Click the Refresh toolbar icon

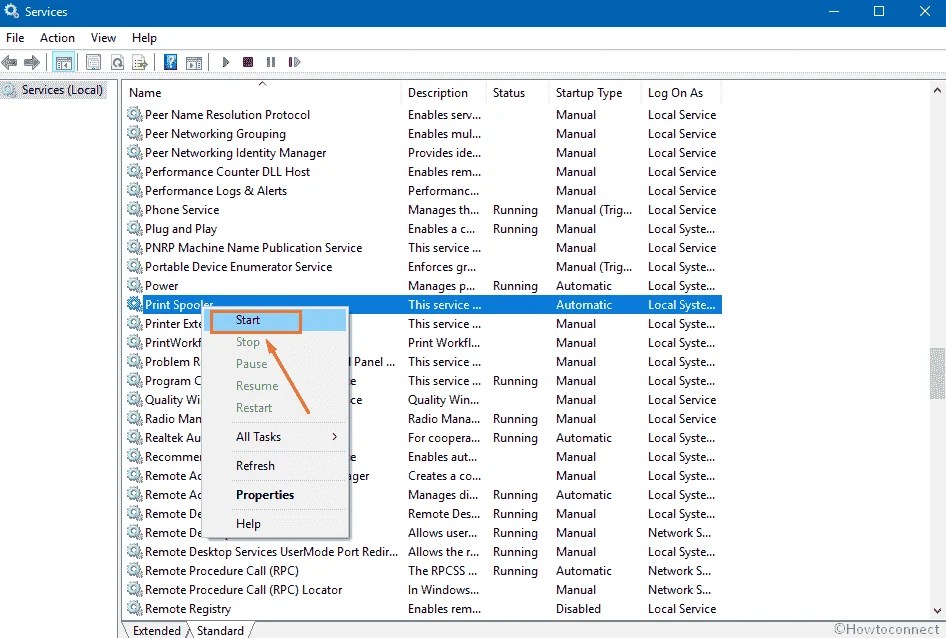117,62
